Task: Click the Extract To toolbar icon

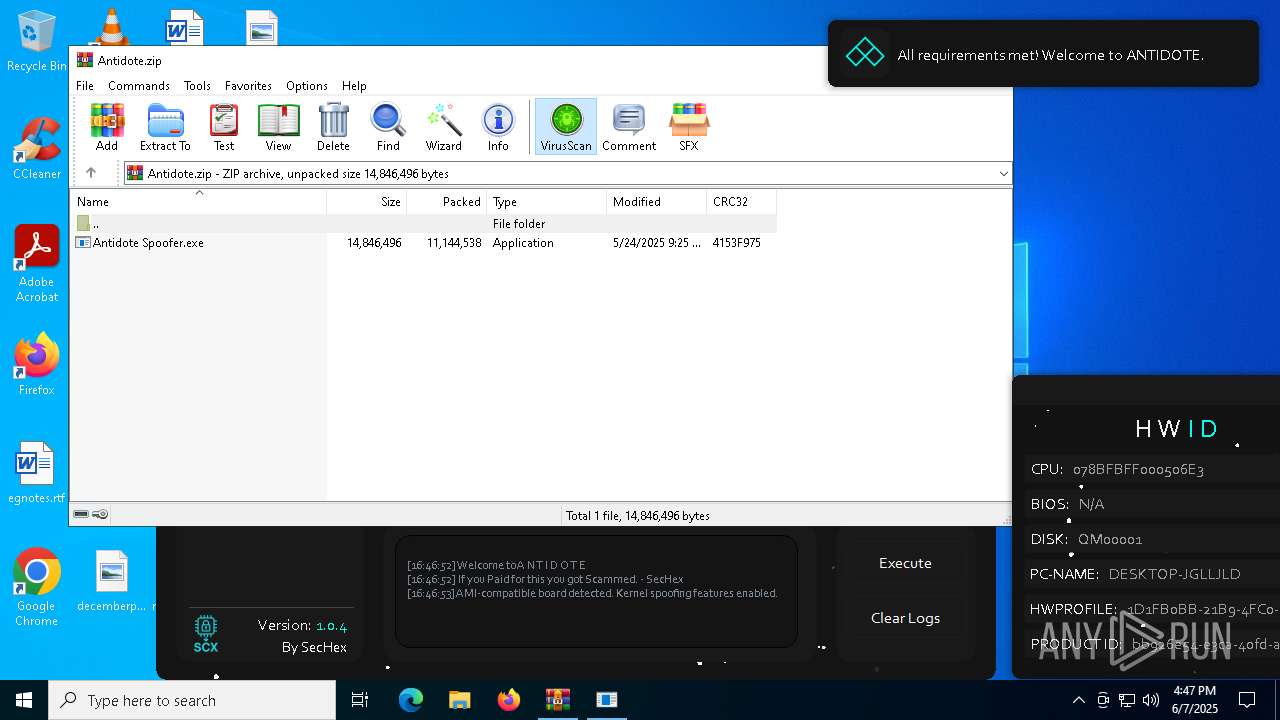Action: 165,127
